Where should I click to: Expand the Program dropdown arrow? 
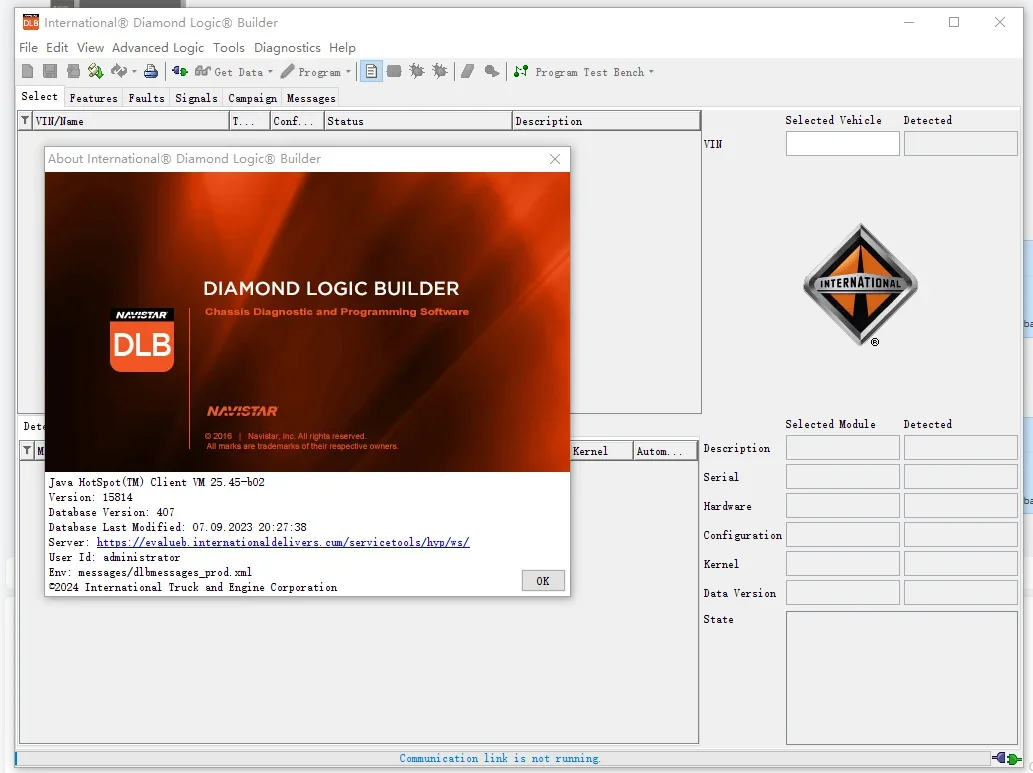point(349,72)
